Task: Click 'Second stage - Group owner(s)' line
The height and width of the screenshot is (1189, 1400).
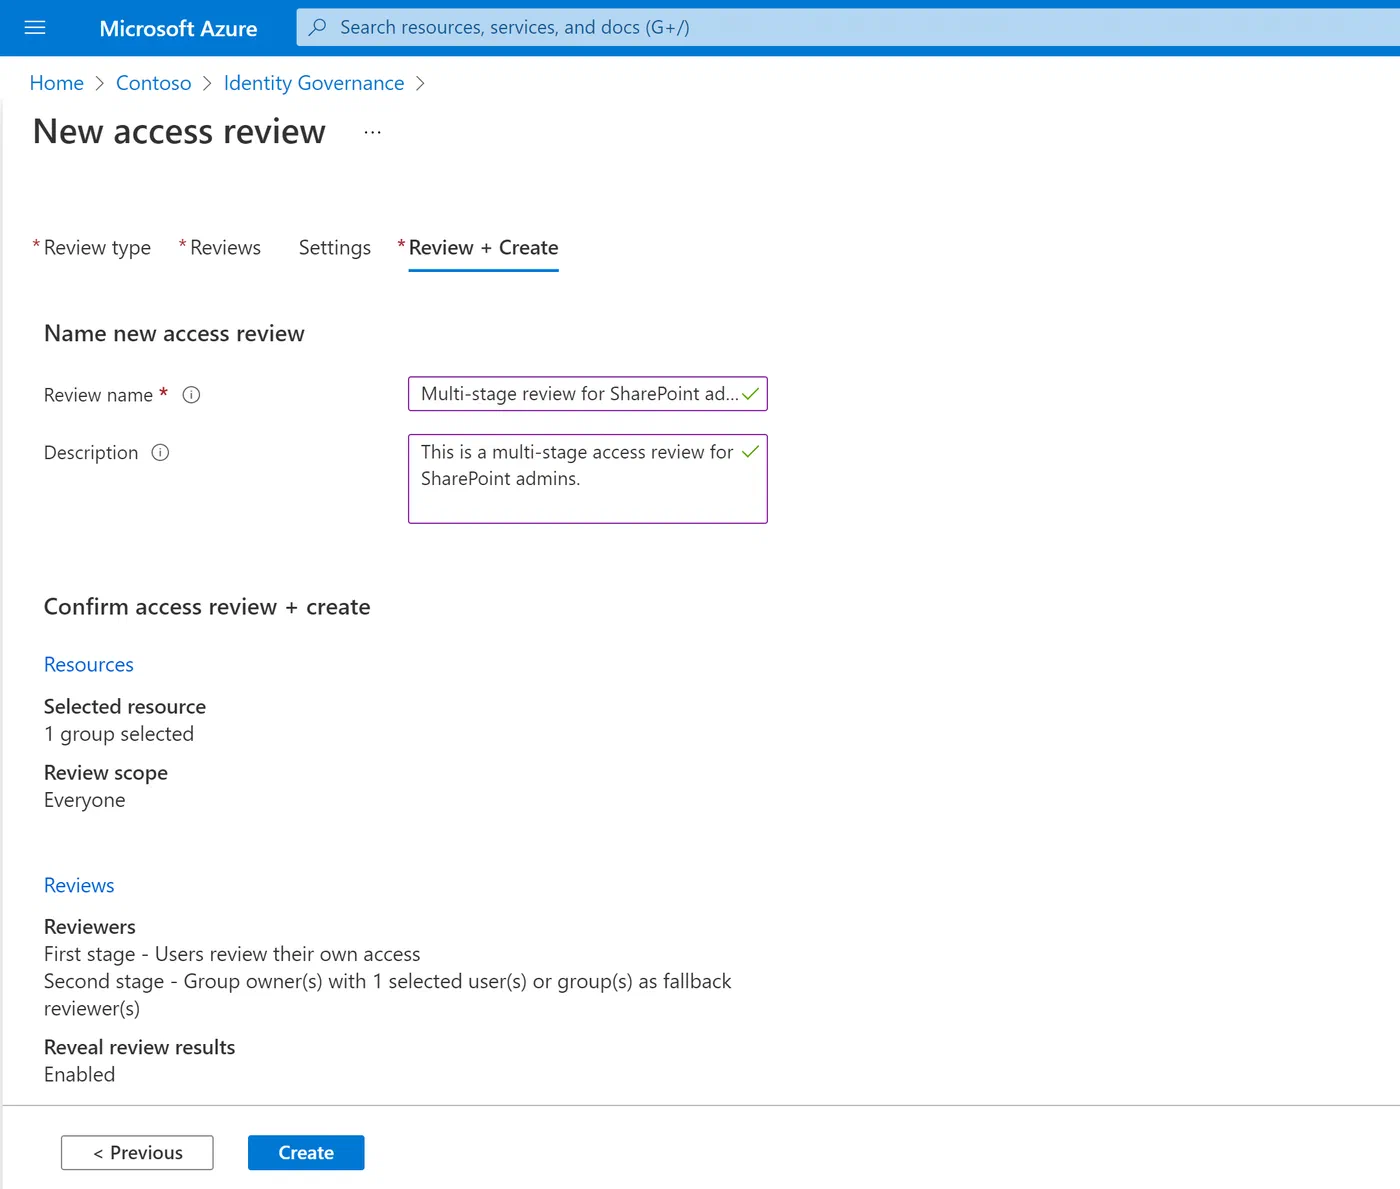Action: tap(388, 995)
